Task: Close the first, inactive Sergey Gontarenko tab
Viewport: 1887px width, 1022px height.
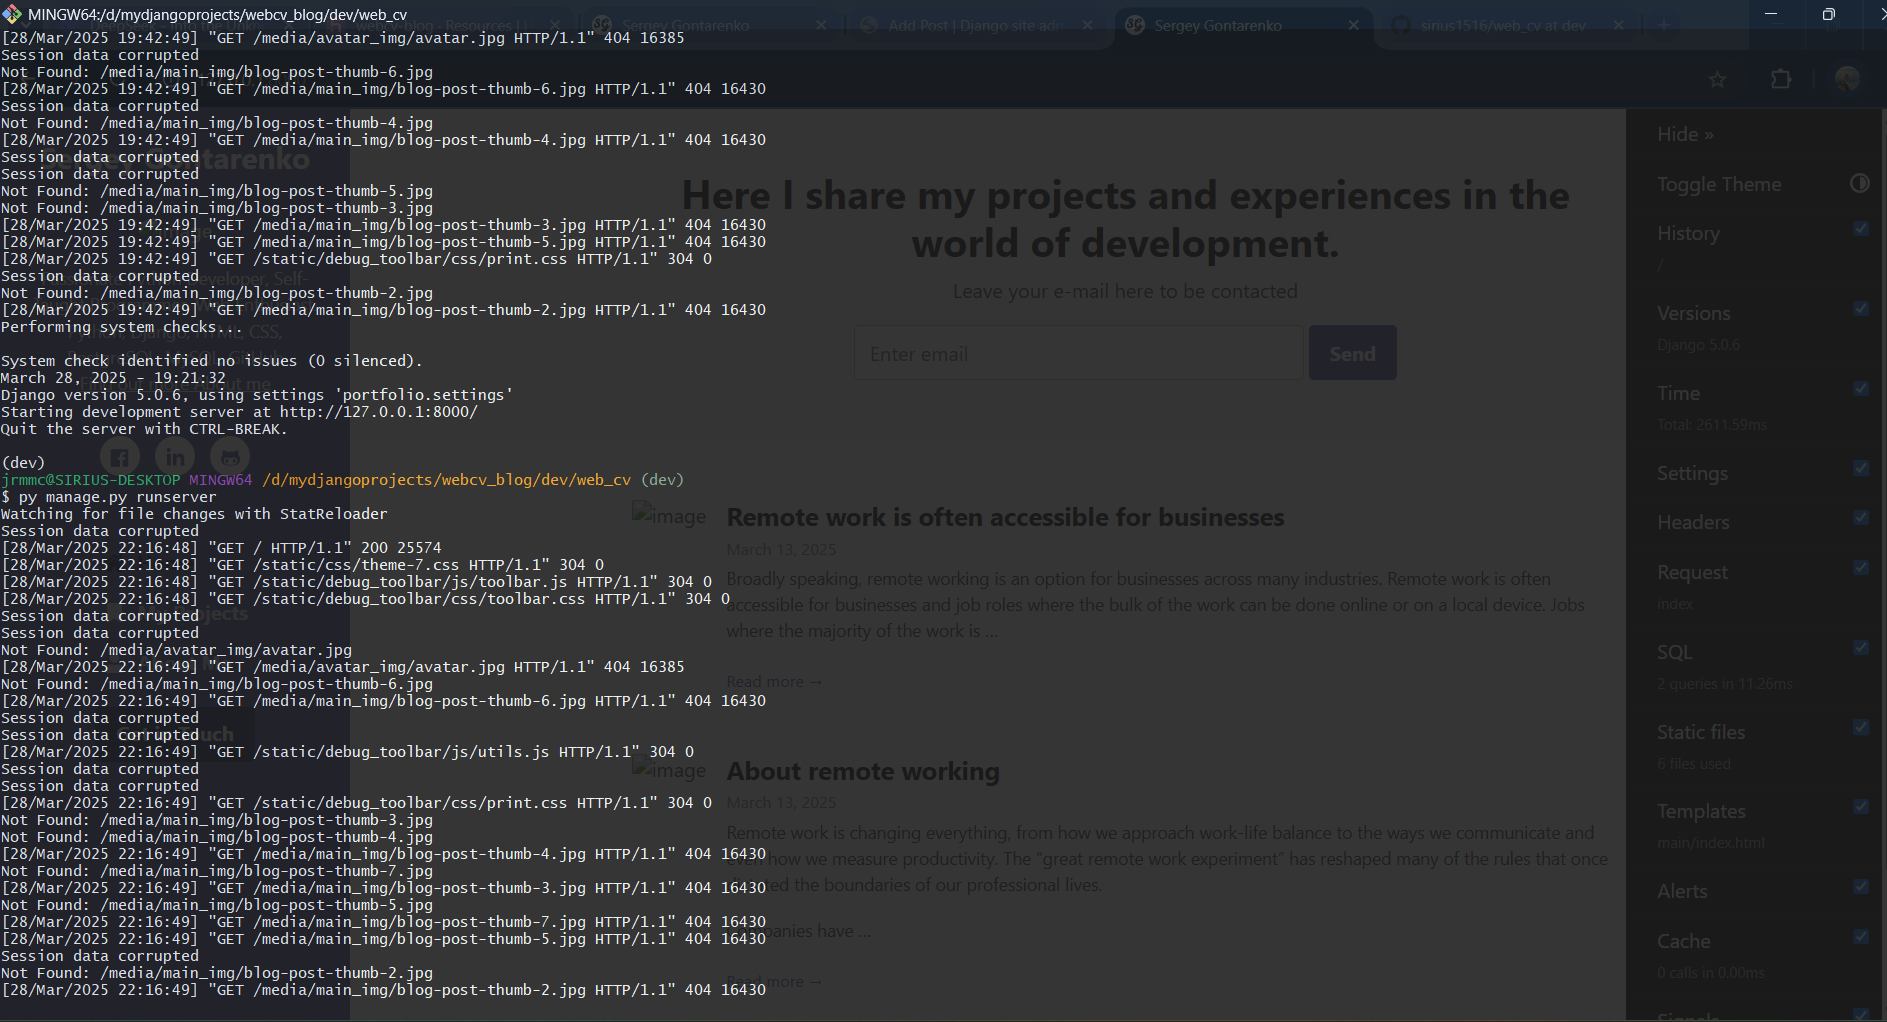Action: point(821,25)
